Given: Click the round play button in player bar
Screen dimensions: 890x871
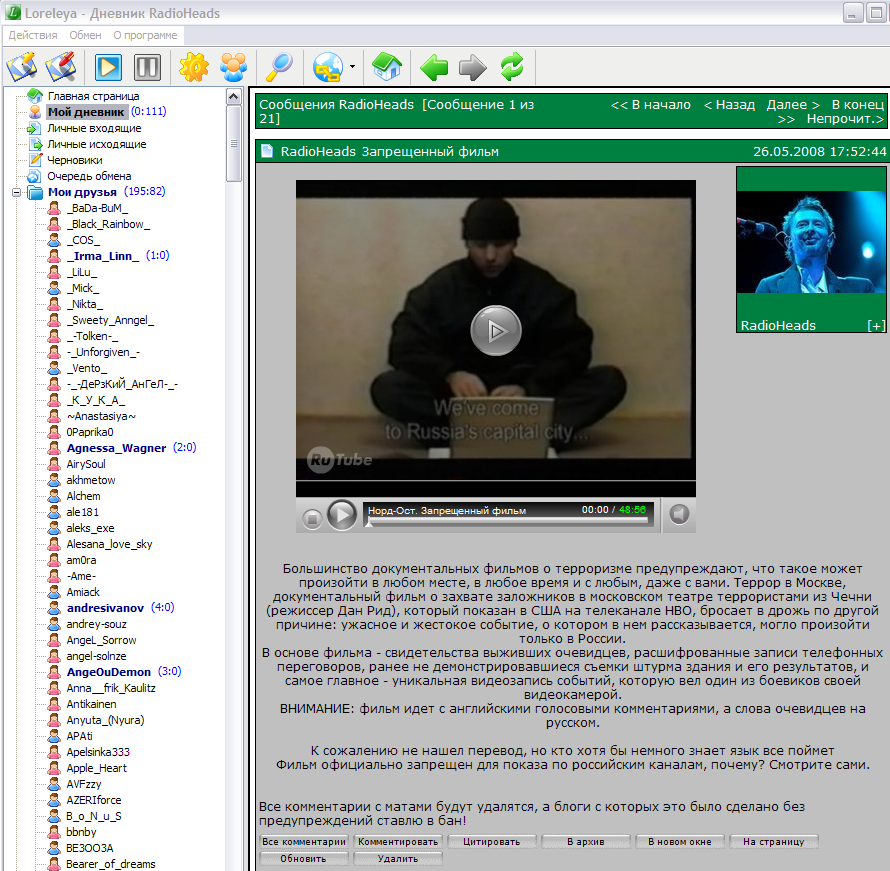Looking at the screenshot, I should point(342,515).
